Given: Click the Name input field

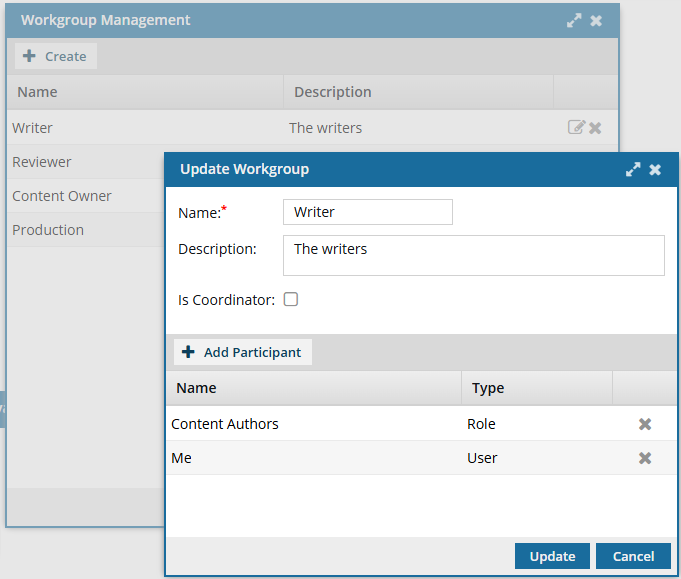Looking at the screenshot, I should 368,212.
